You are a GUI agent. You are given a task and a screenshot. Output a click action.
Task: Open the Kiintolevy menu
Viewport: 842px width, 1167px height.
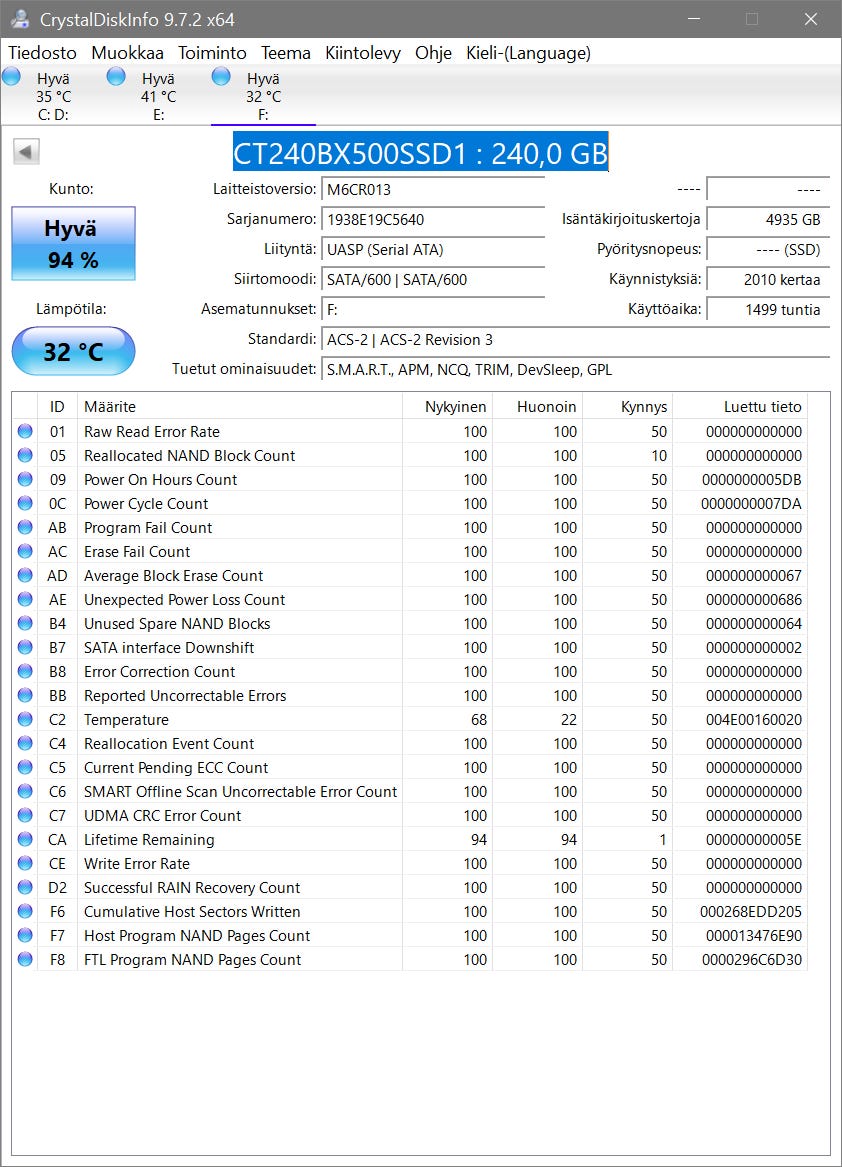pyautogui.click(x=363, y=53)
